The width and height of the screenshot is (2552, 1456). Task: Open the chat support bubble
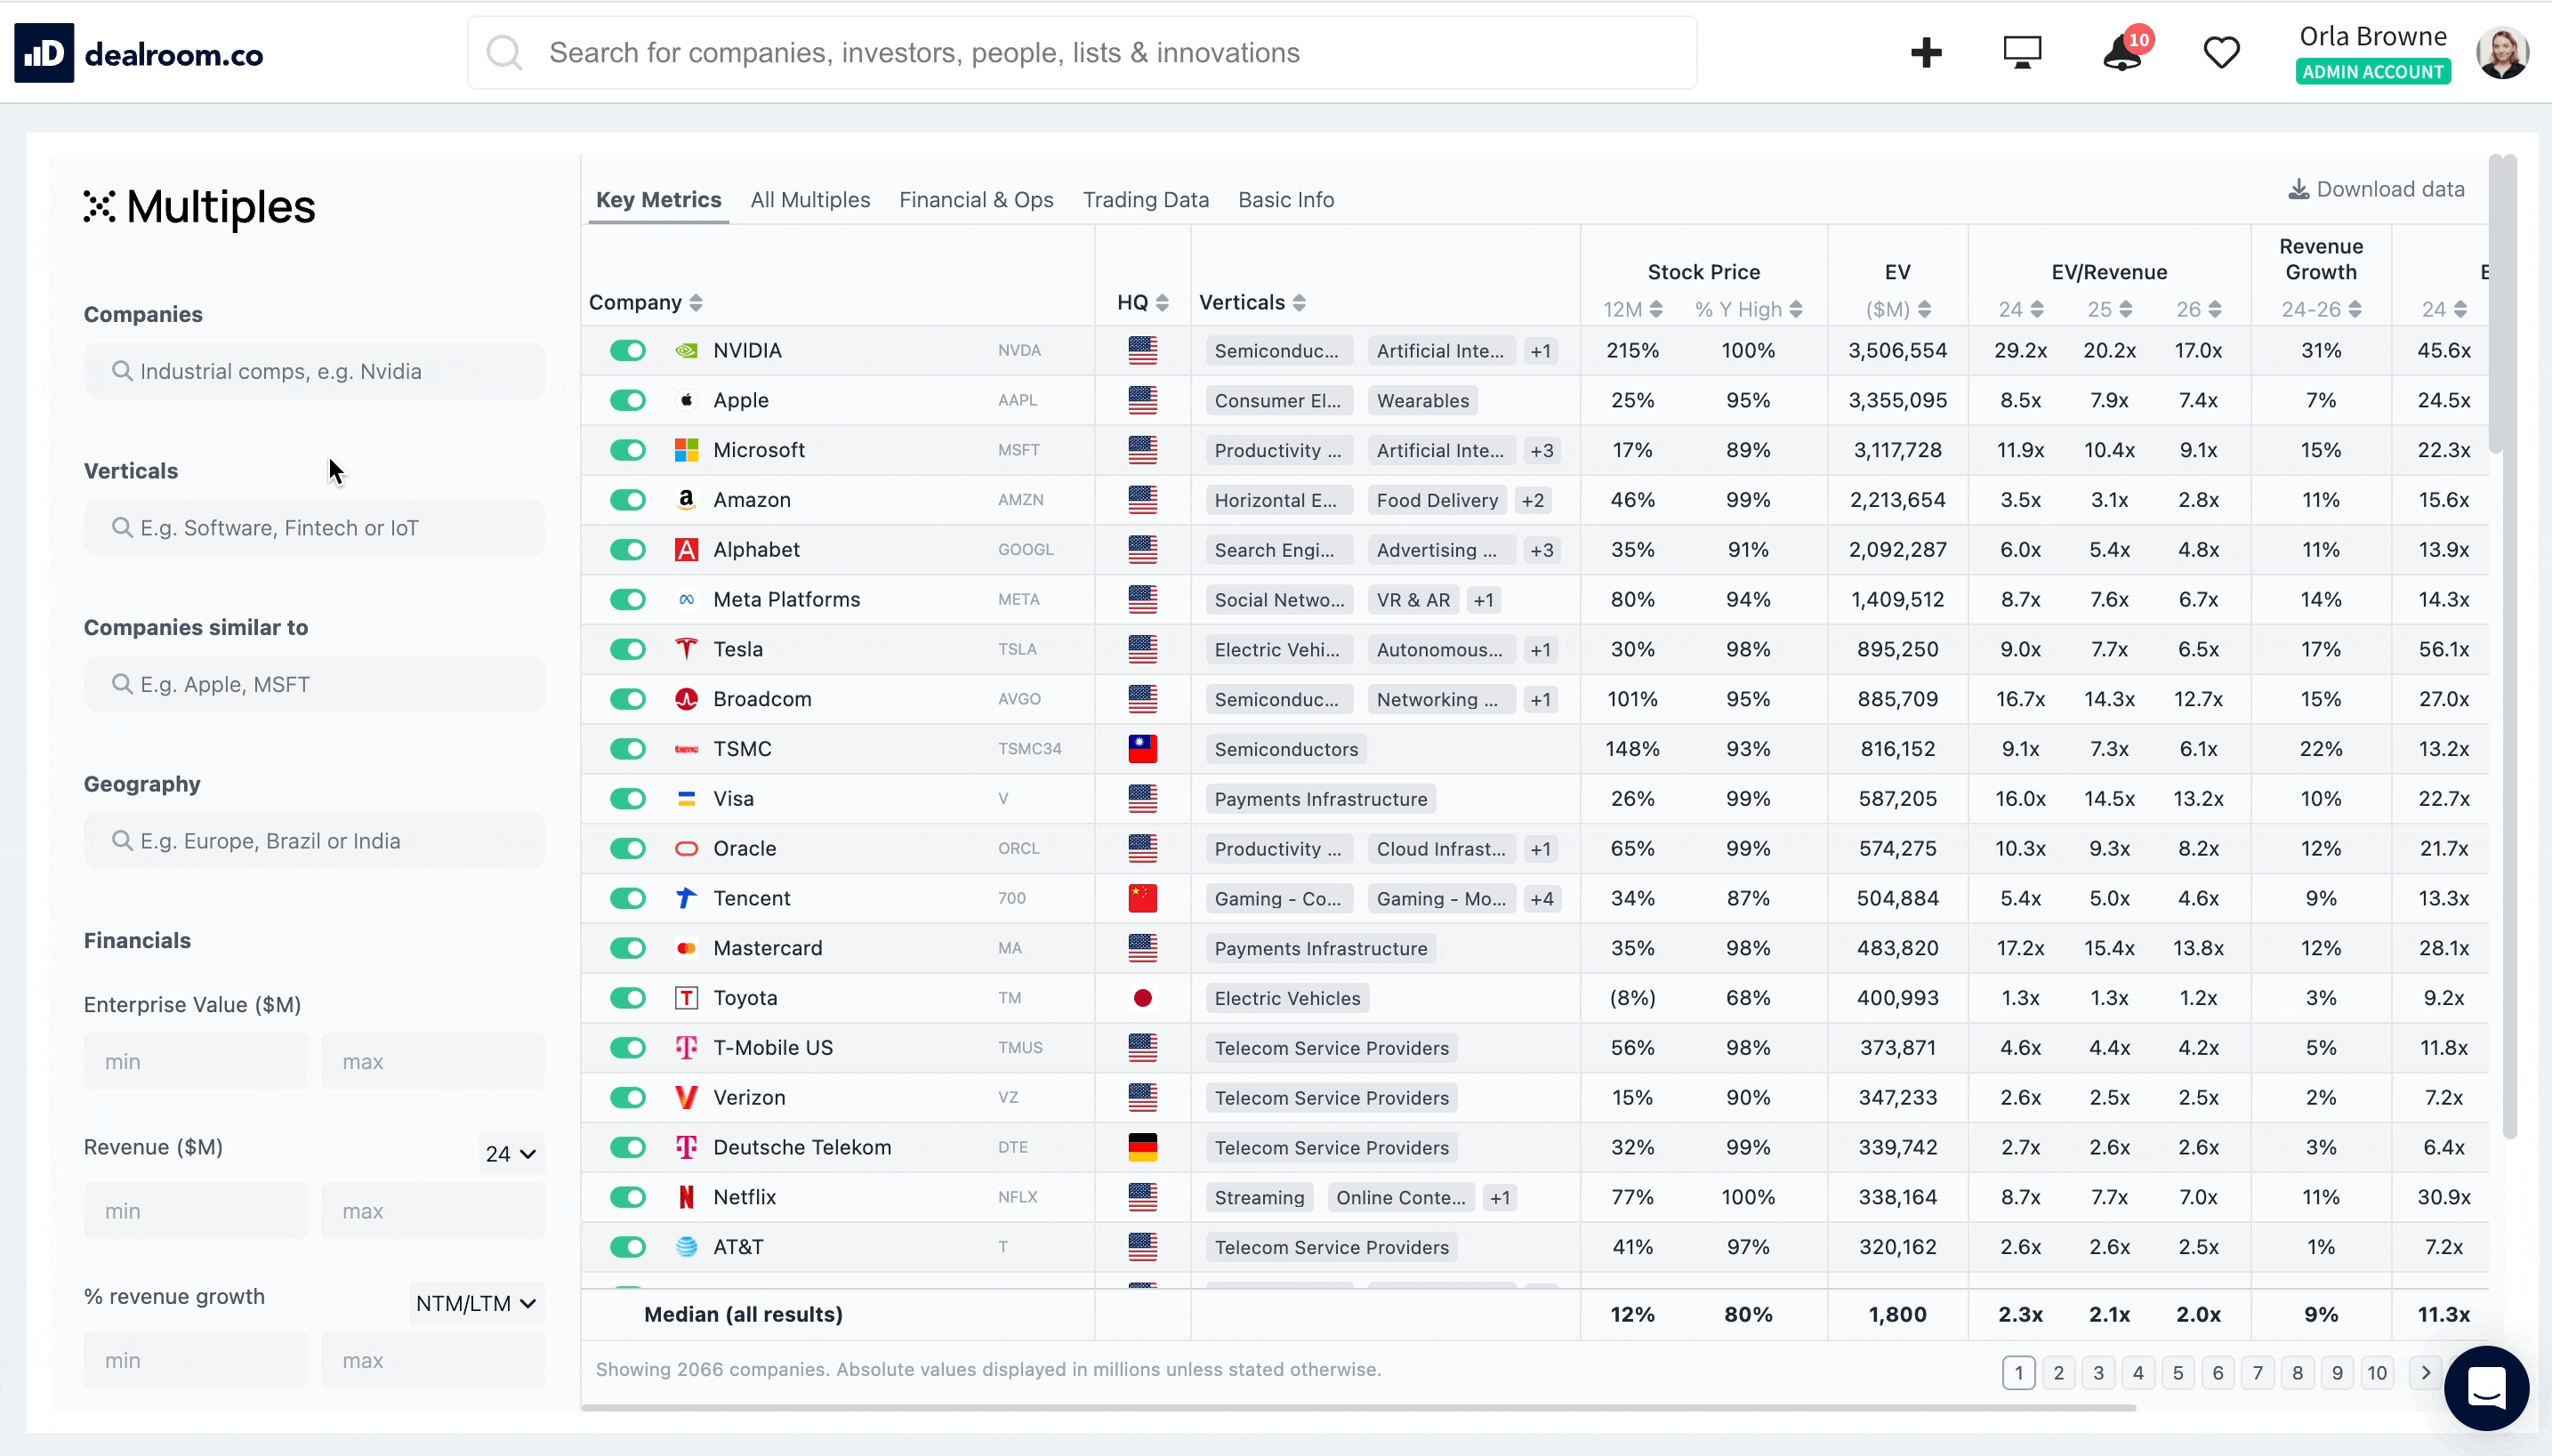(2487, 1388)
